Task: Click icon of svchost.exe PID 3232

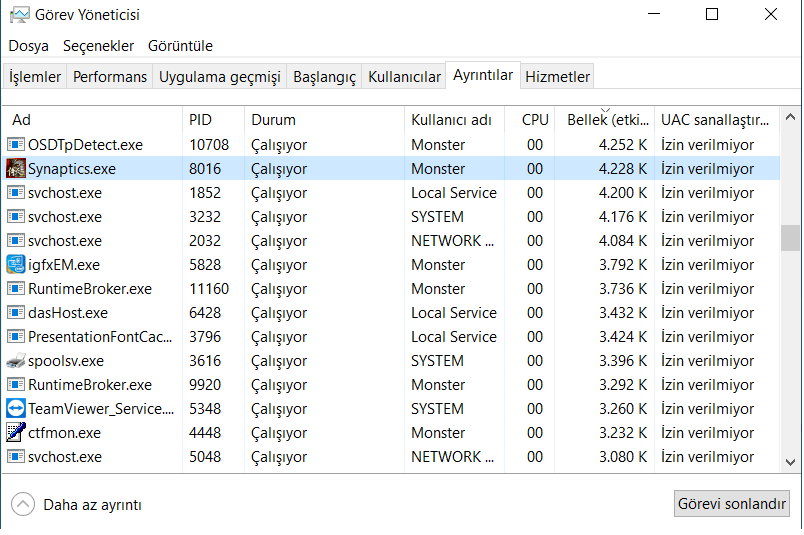Action: (x=16, y=217)
